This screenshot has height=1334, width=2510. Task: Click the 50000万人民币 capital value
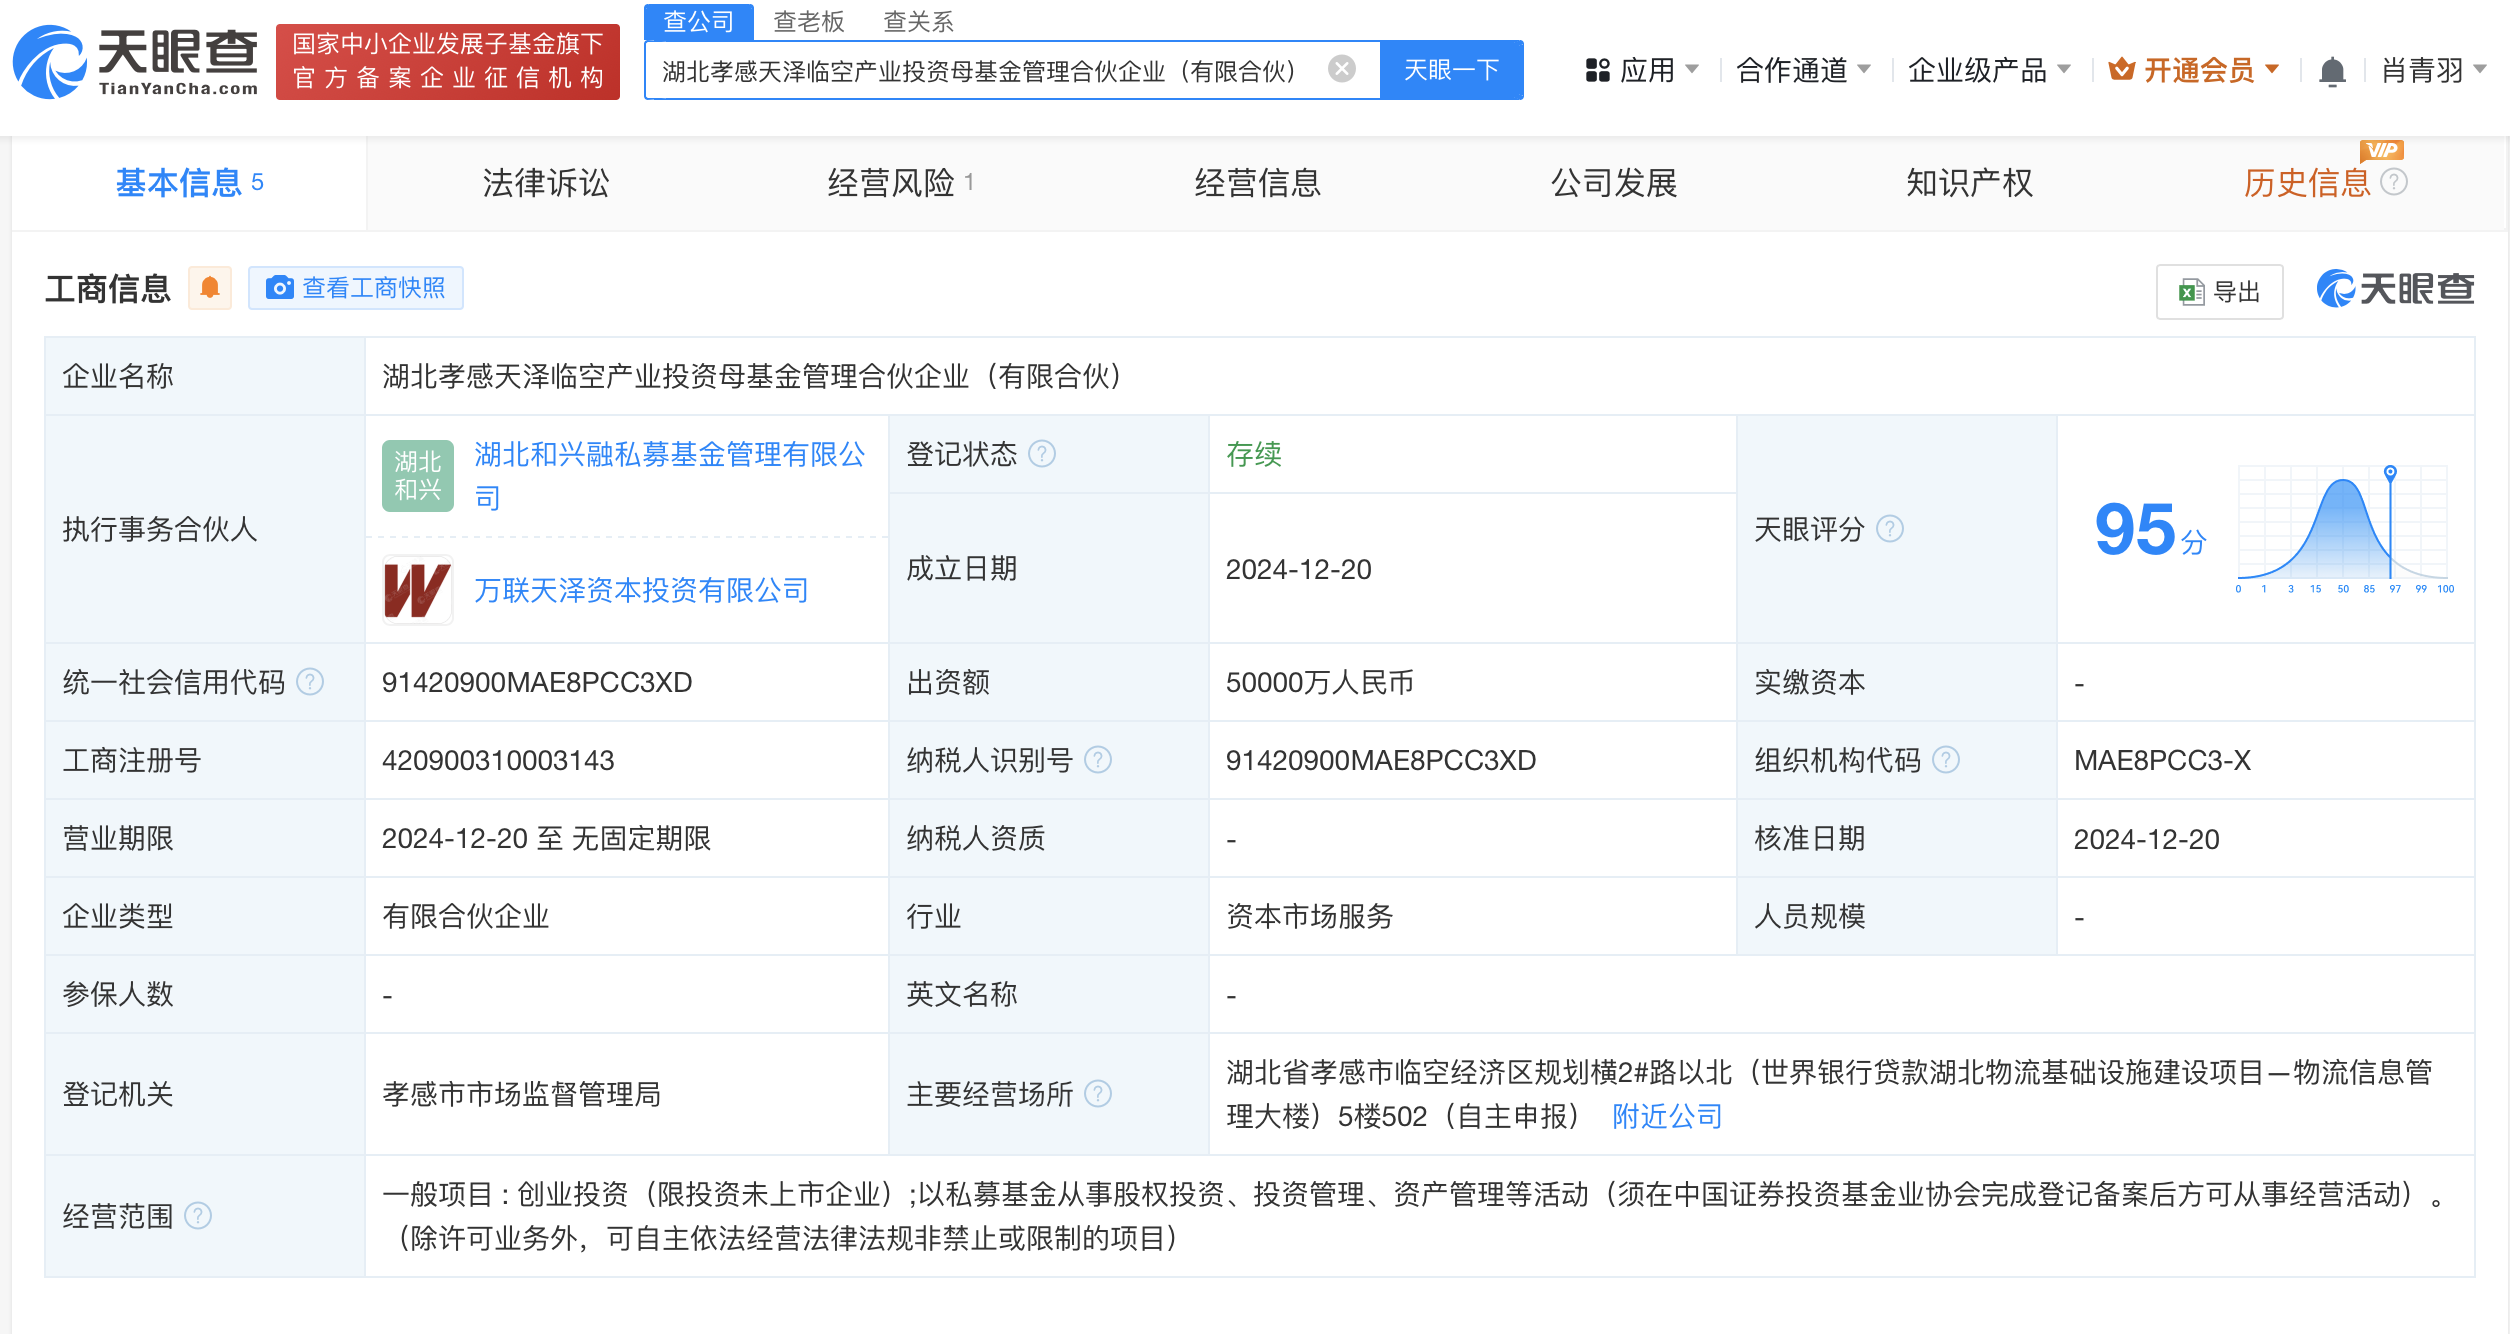pos(1320,682)
